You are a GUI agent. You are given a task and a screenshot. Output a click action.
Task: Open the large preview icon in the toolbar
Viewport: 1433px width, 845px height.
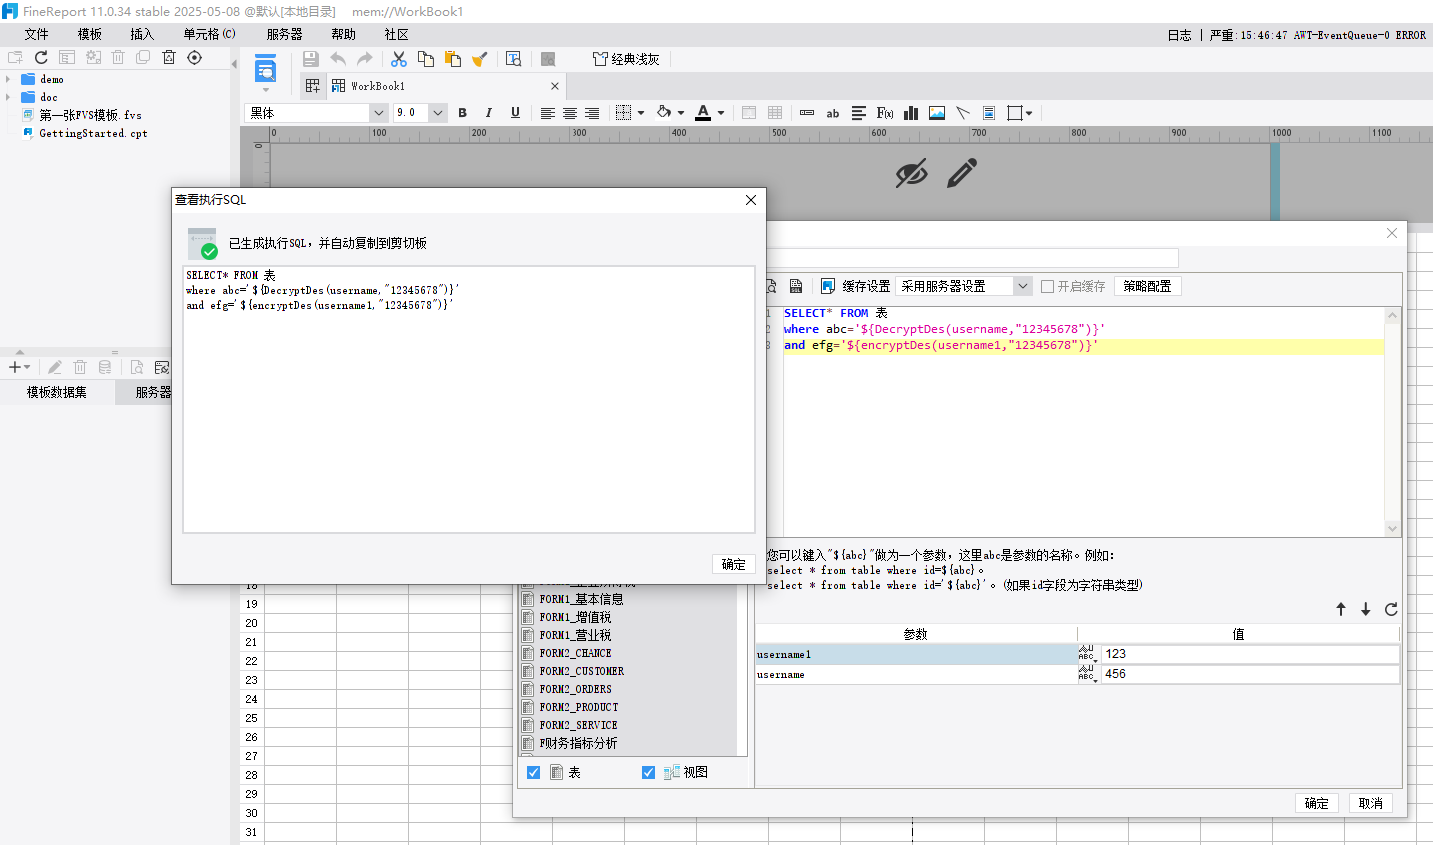coord(265,71)
